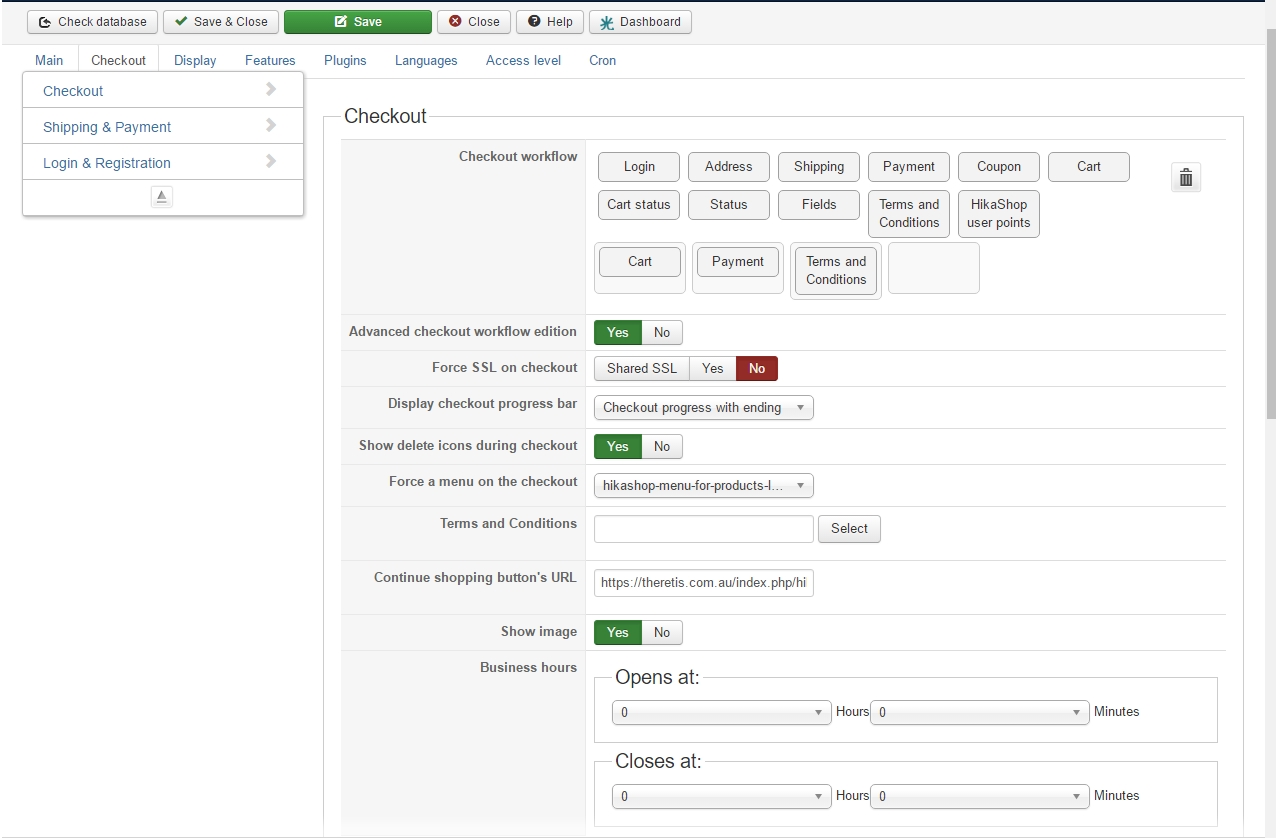Image resolution: width=1276 pixels, height=838 pixels.
Task: Open the Languages tab
Action: (426, 60)
